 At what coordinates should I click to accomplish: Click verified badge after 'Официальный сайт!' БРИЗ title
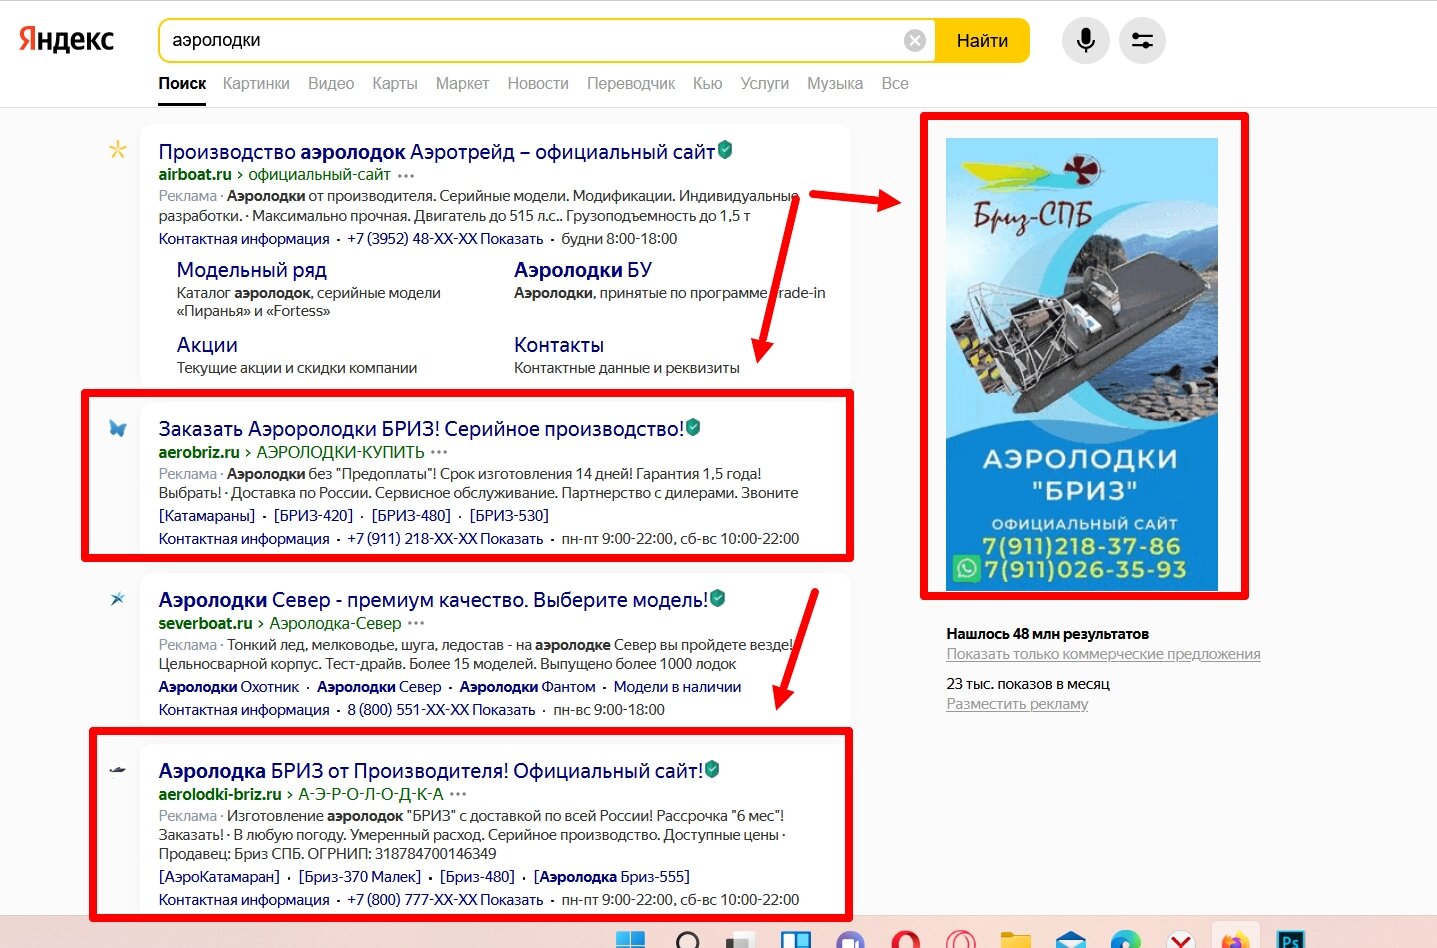tap(712, 769)
